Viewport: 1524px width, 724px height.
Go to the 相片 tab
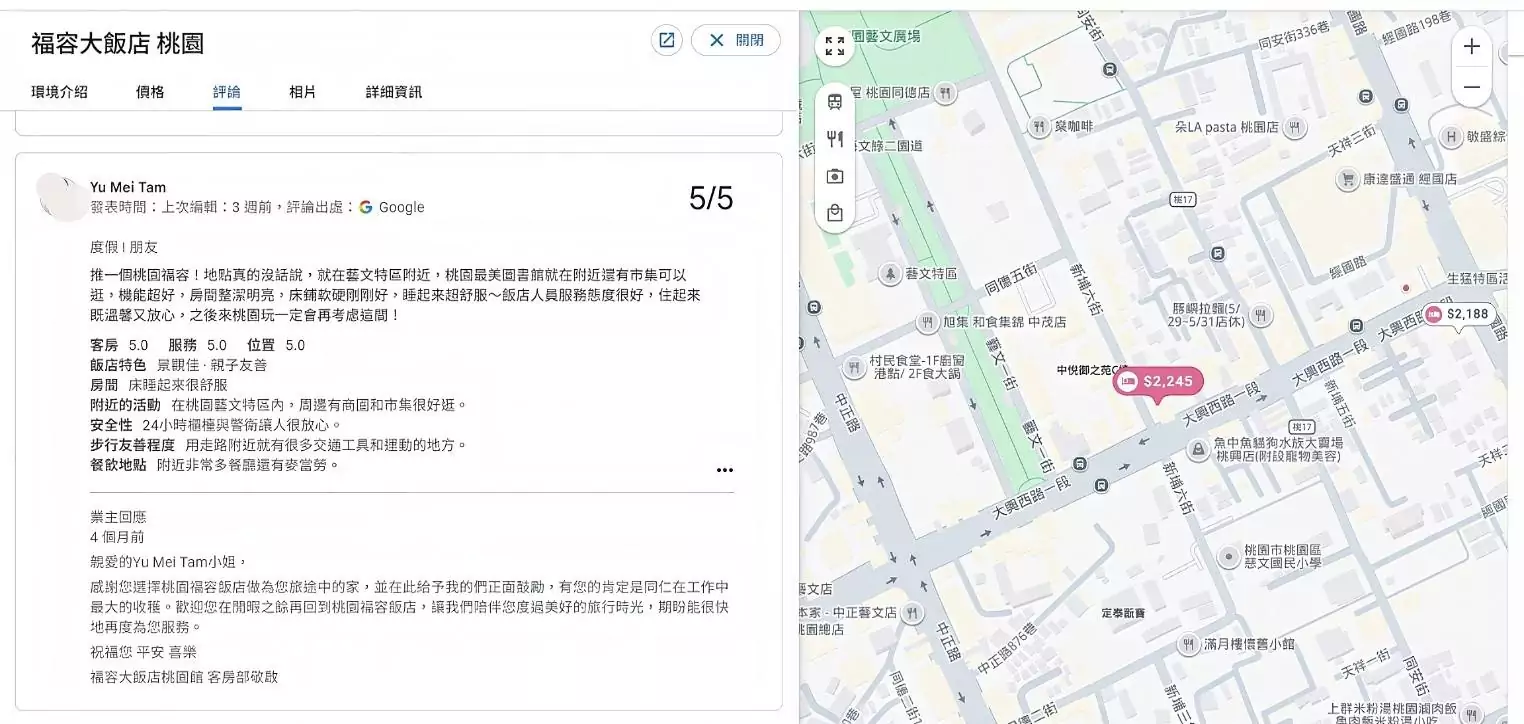[x=303, y=92]
